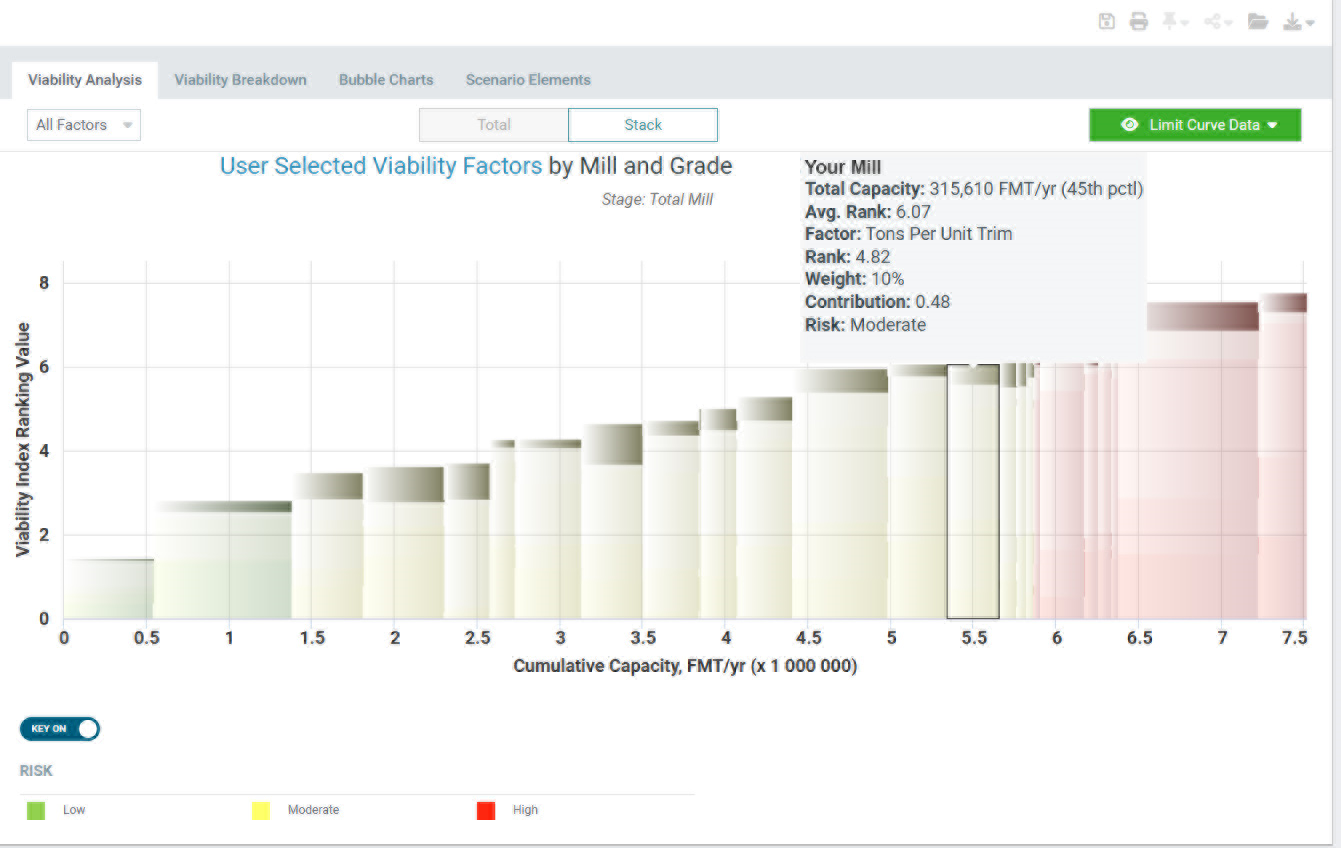Share the current view

(x=1213, y=21)
